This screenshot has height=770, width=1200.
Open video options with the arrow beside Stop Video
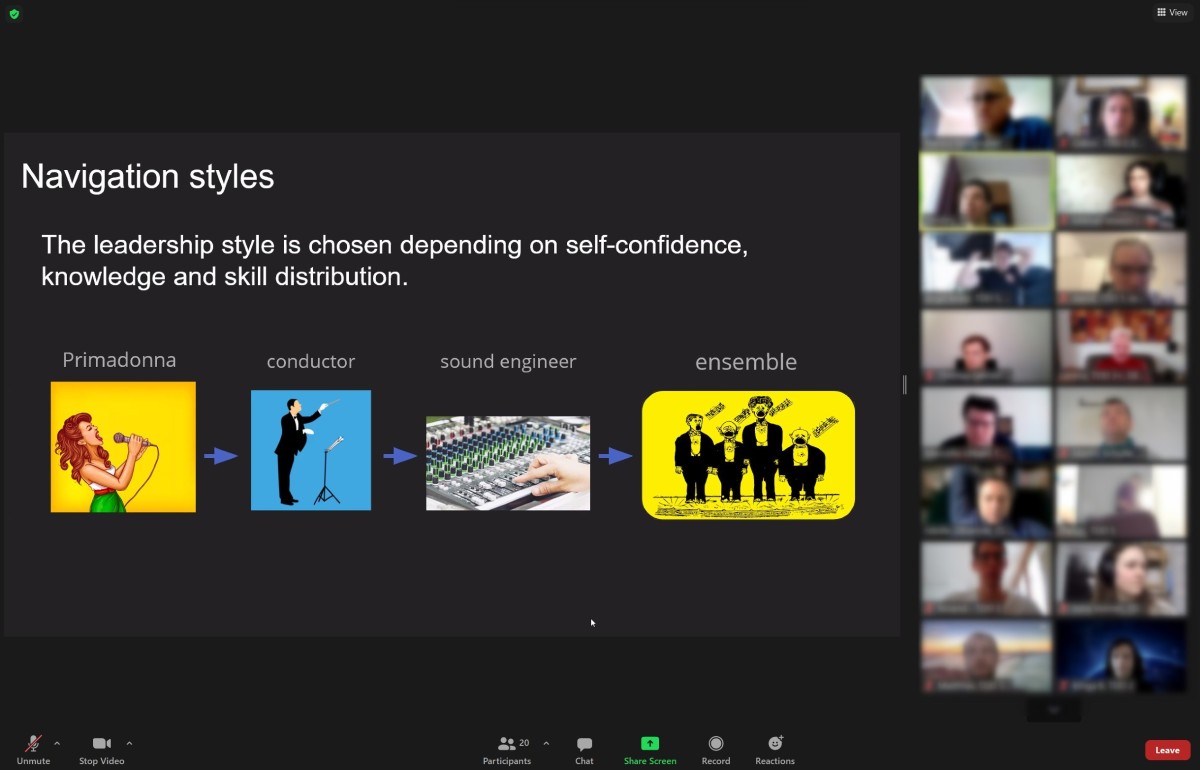click(x=129, y=742)
